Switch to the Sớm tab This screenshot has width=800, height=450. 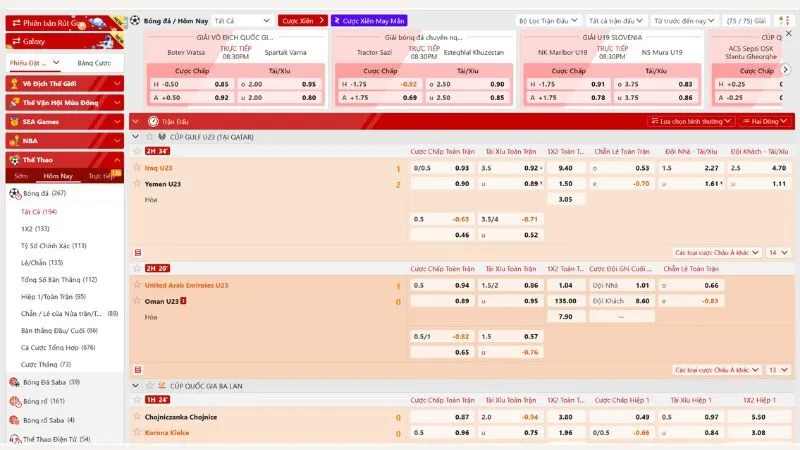point(21,175)
